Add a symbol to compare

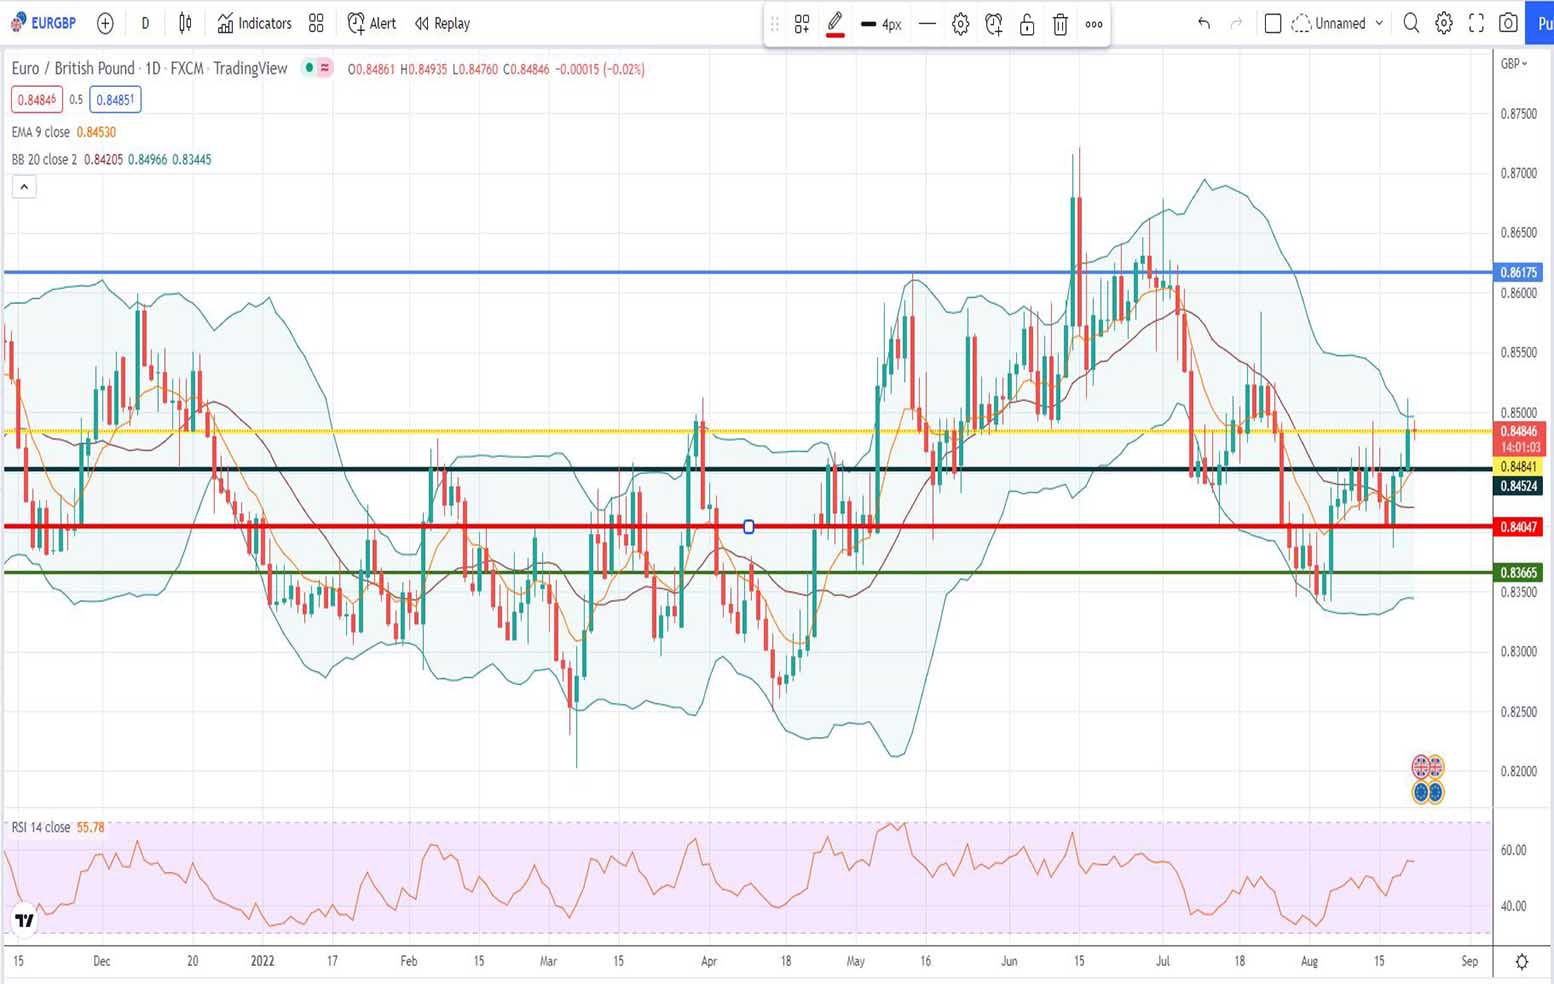105,23
